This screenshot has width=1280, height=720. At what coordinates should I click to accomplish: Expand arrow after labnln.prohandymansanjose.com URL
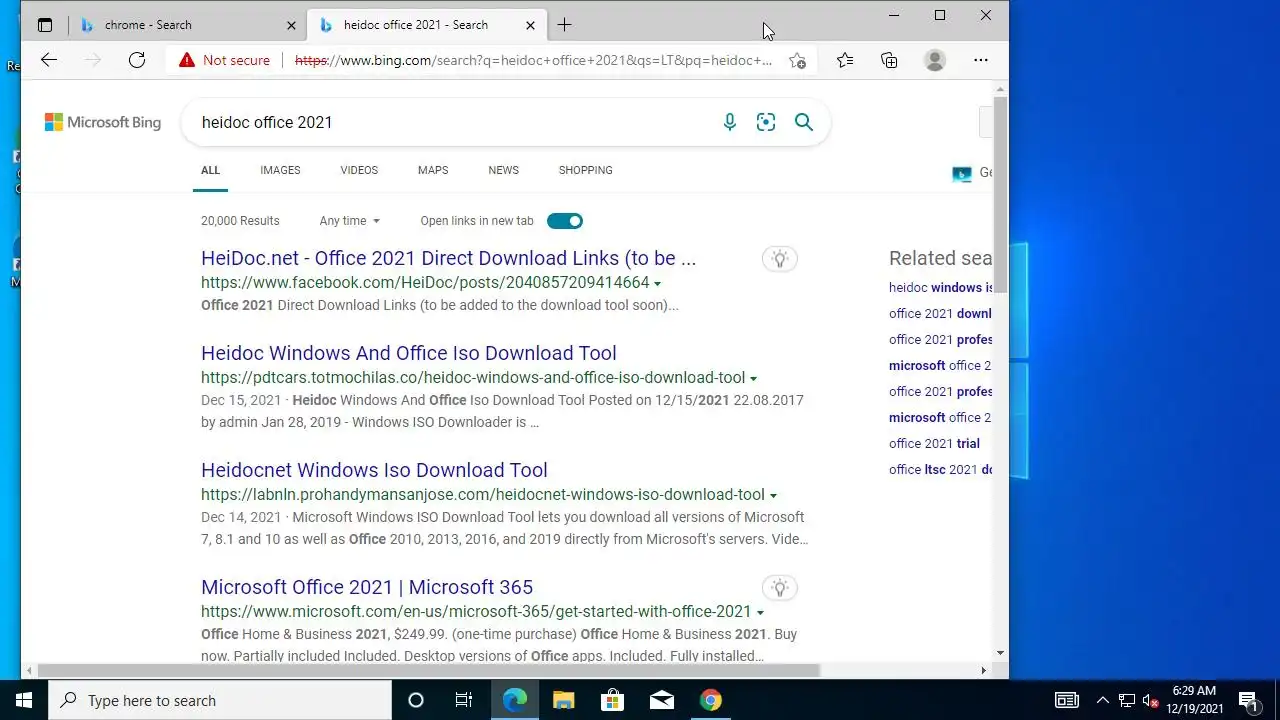pyautogui.click(x=773, y=496)
